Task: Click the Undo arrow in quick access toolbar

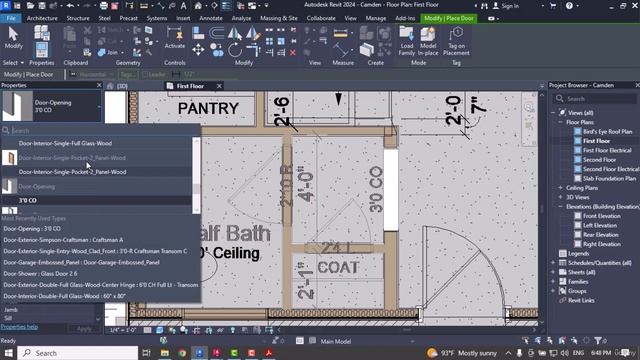Action: (x=70, y=6)
